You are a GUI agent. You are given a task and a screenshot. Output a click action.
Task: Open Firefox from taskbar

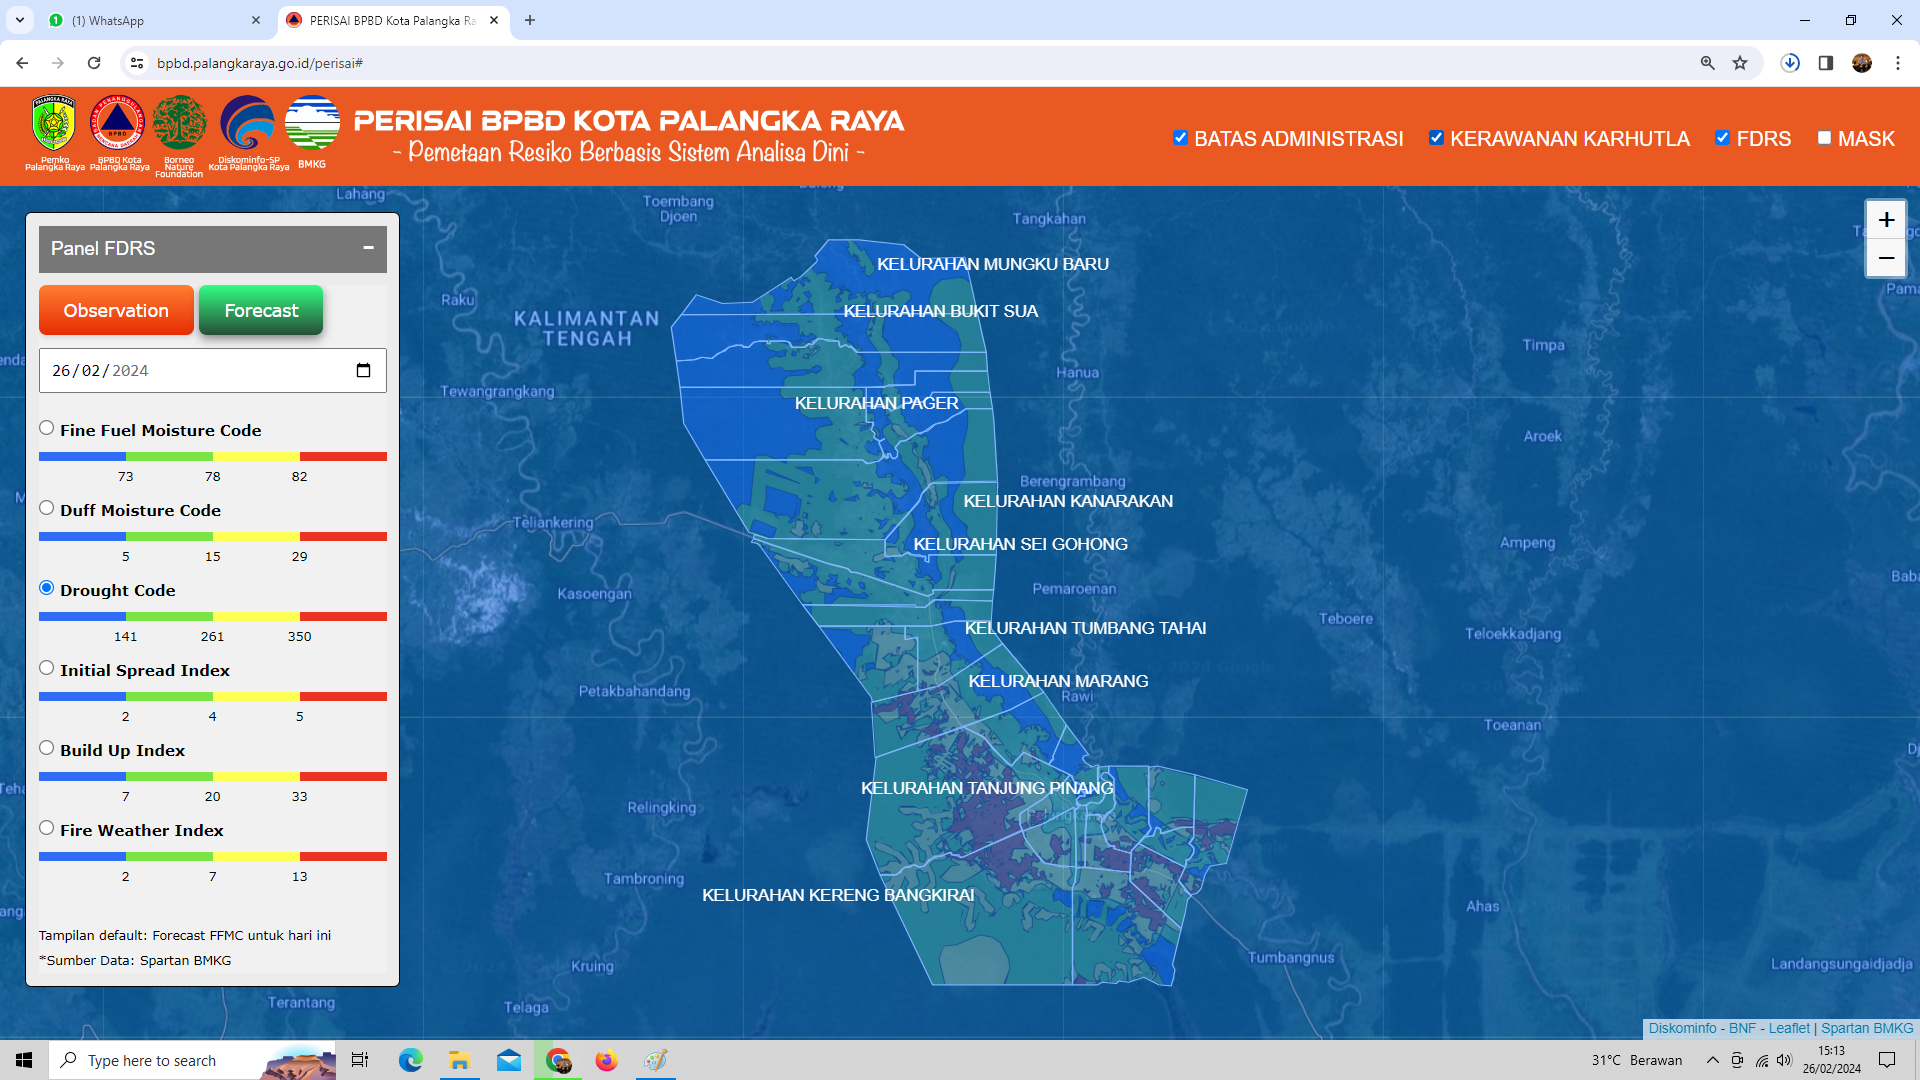[606, 1060]
